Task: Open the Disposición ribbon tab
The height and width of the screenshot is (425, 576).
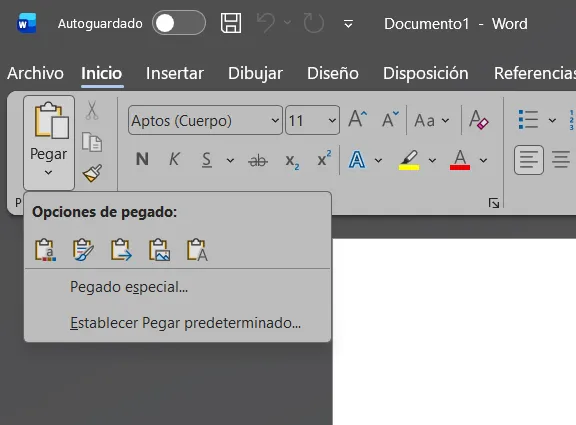Action: coord(426,73)
